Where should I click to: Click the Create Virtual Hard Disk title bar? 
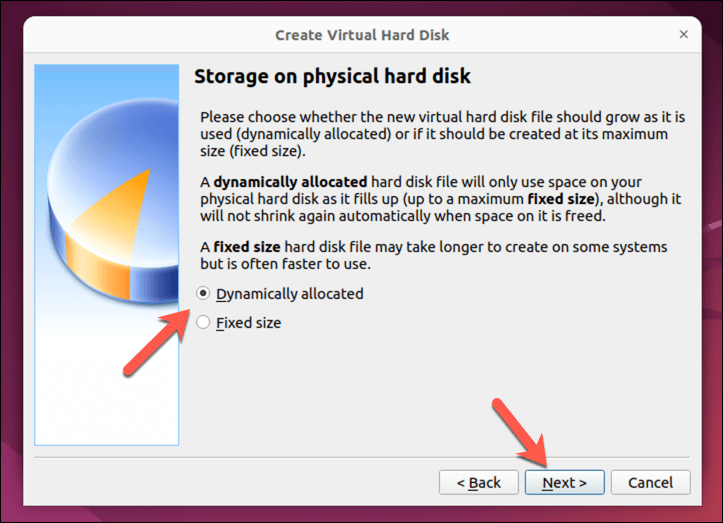[362, 35]
